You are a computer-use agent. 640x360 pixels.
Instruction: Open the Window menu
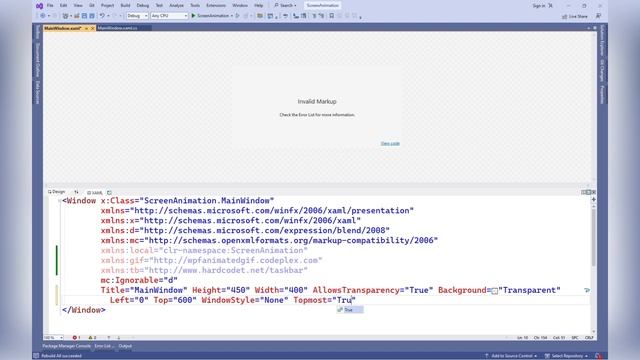[x=240, y=5]
